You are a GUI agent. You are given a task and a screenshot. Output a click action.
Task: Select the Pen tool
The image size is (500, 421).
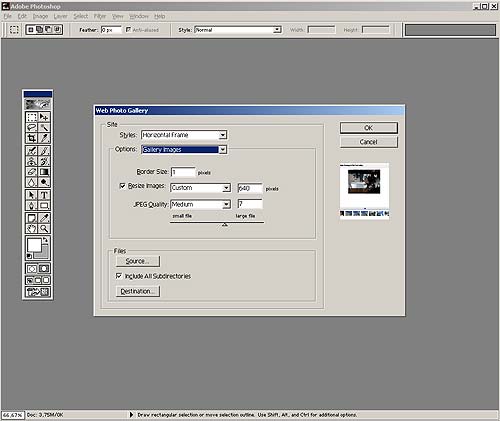point(32,205)
